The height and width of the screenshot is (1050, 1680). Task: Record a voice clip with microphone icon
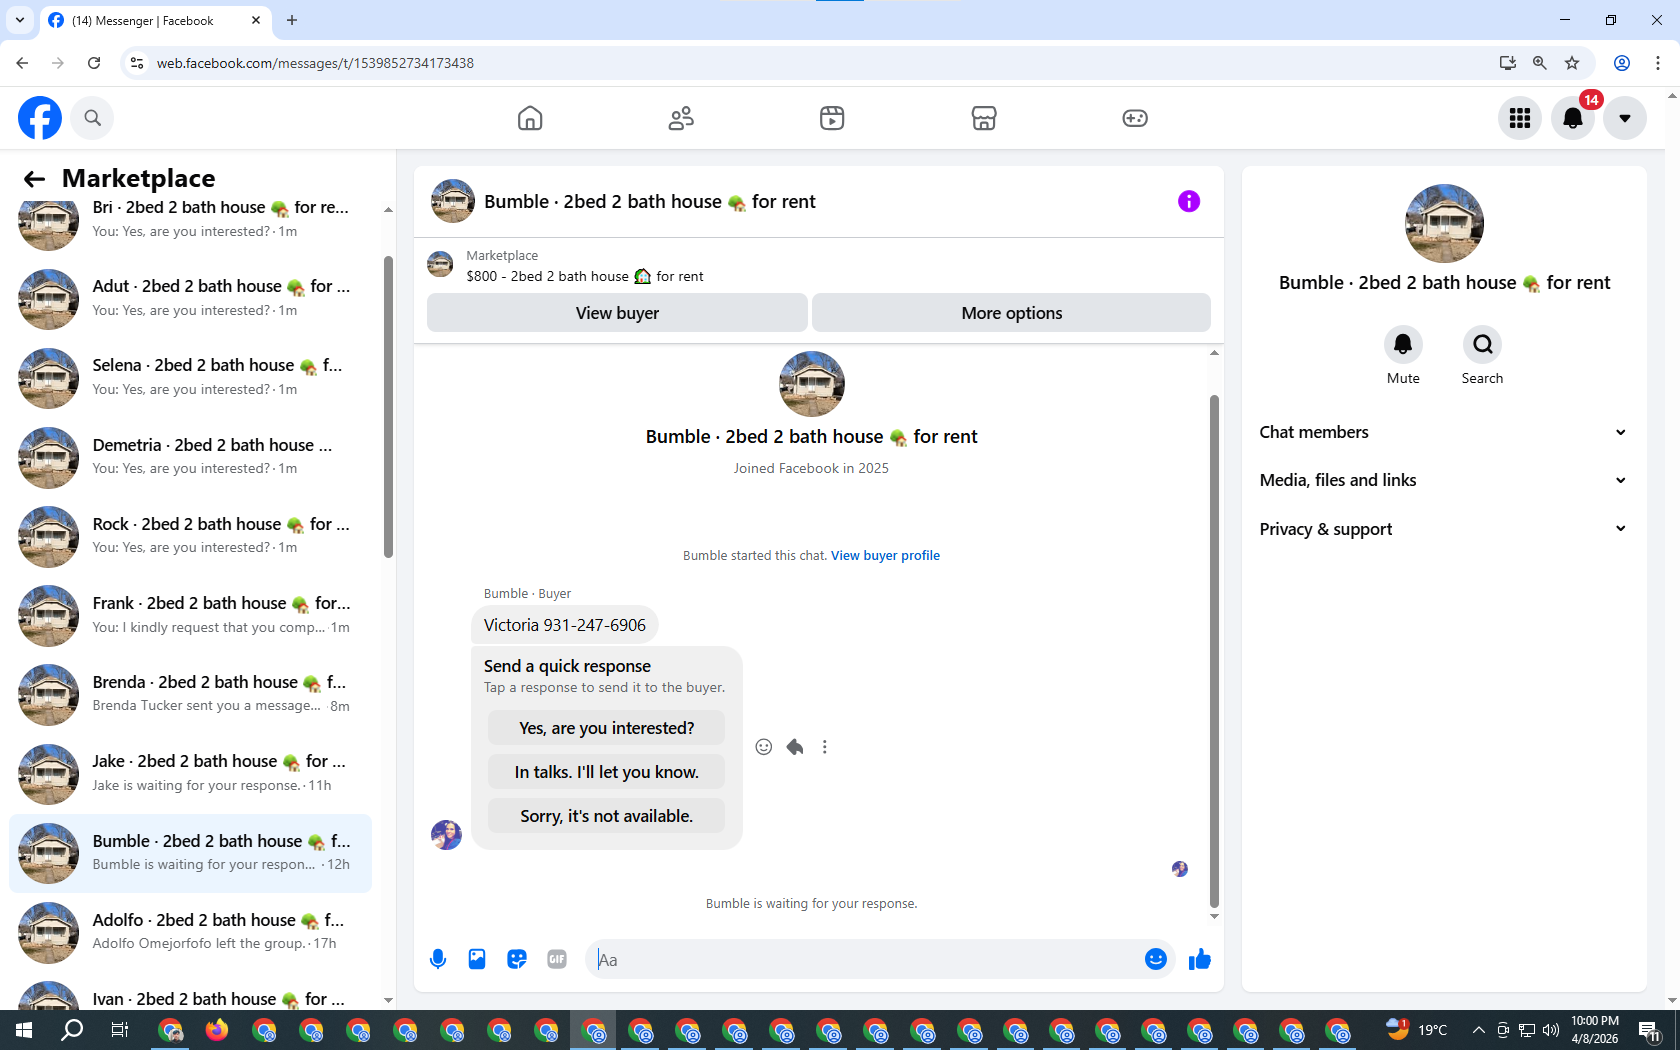click(438, 959)
